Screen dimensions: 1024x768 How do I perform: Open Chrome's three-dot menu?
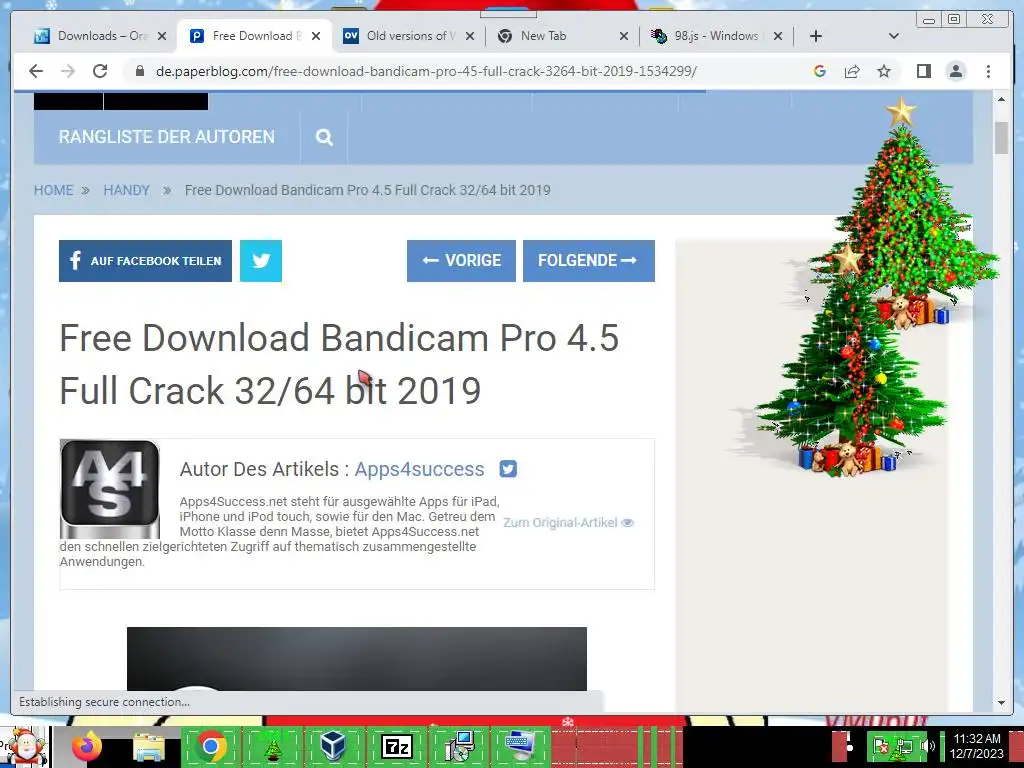click(988, 71)
